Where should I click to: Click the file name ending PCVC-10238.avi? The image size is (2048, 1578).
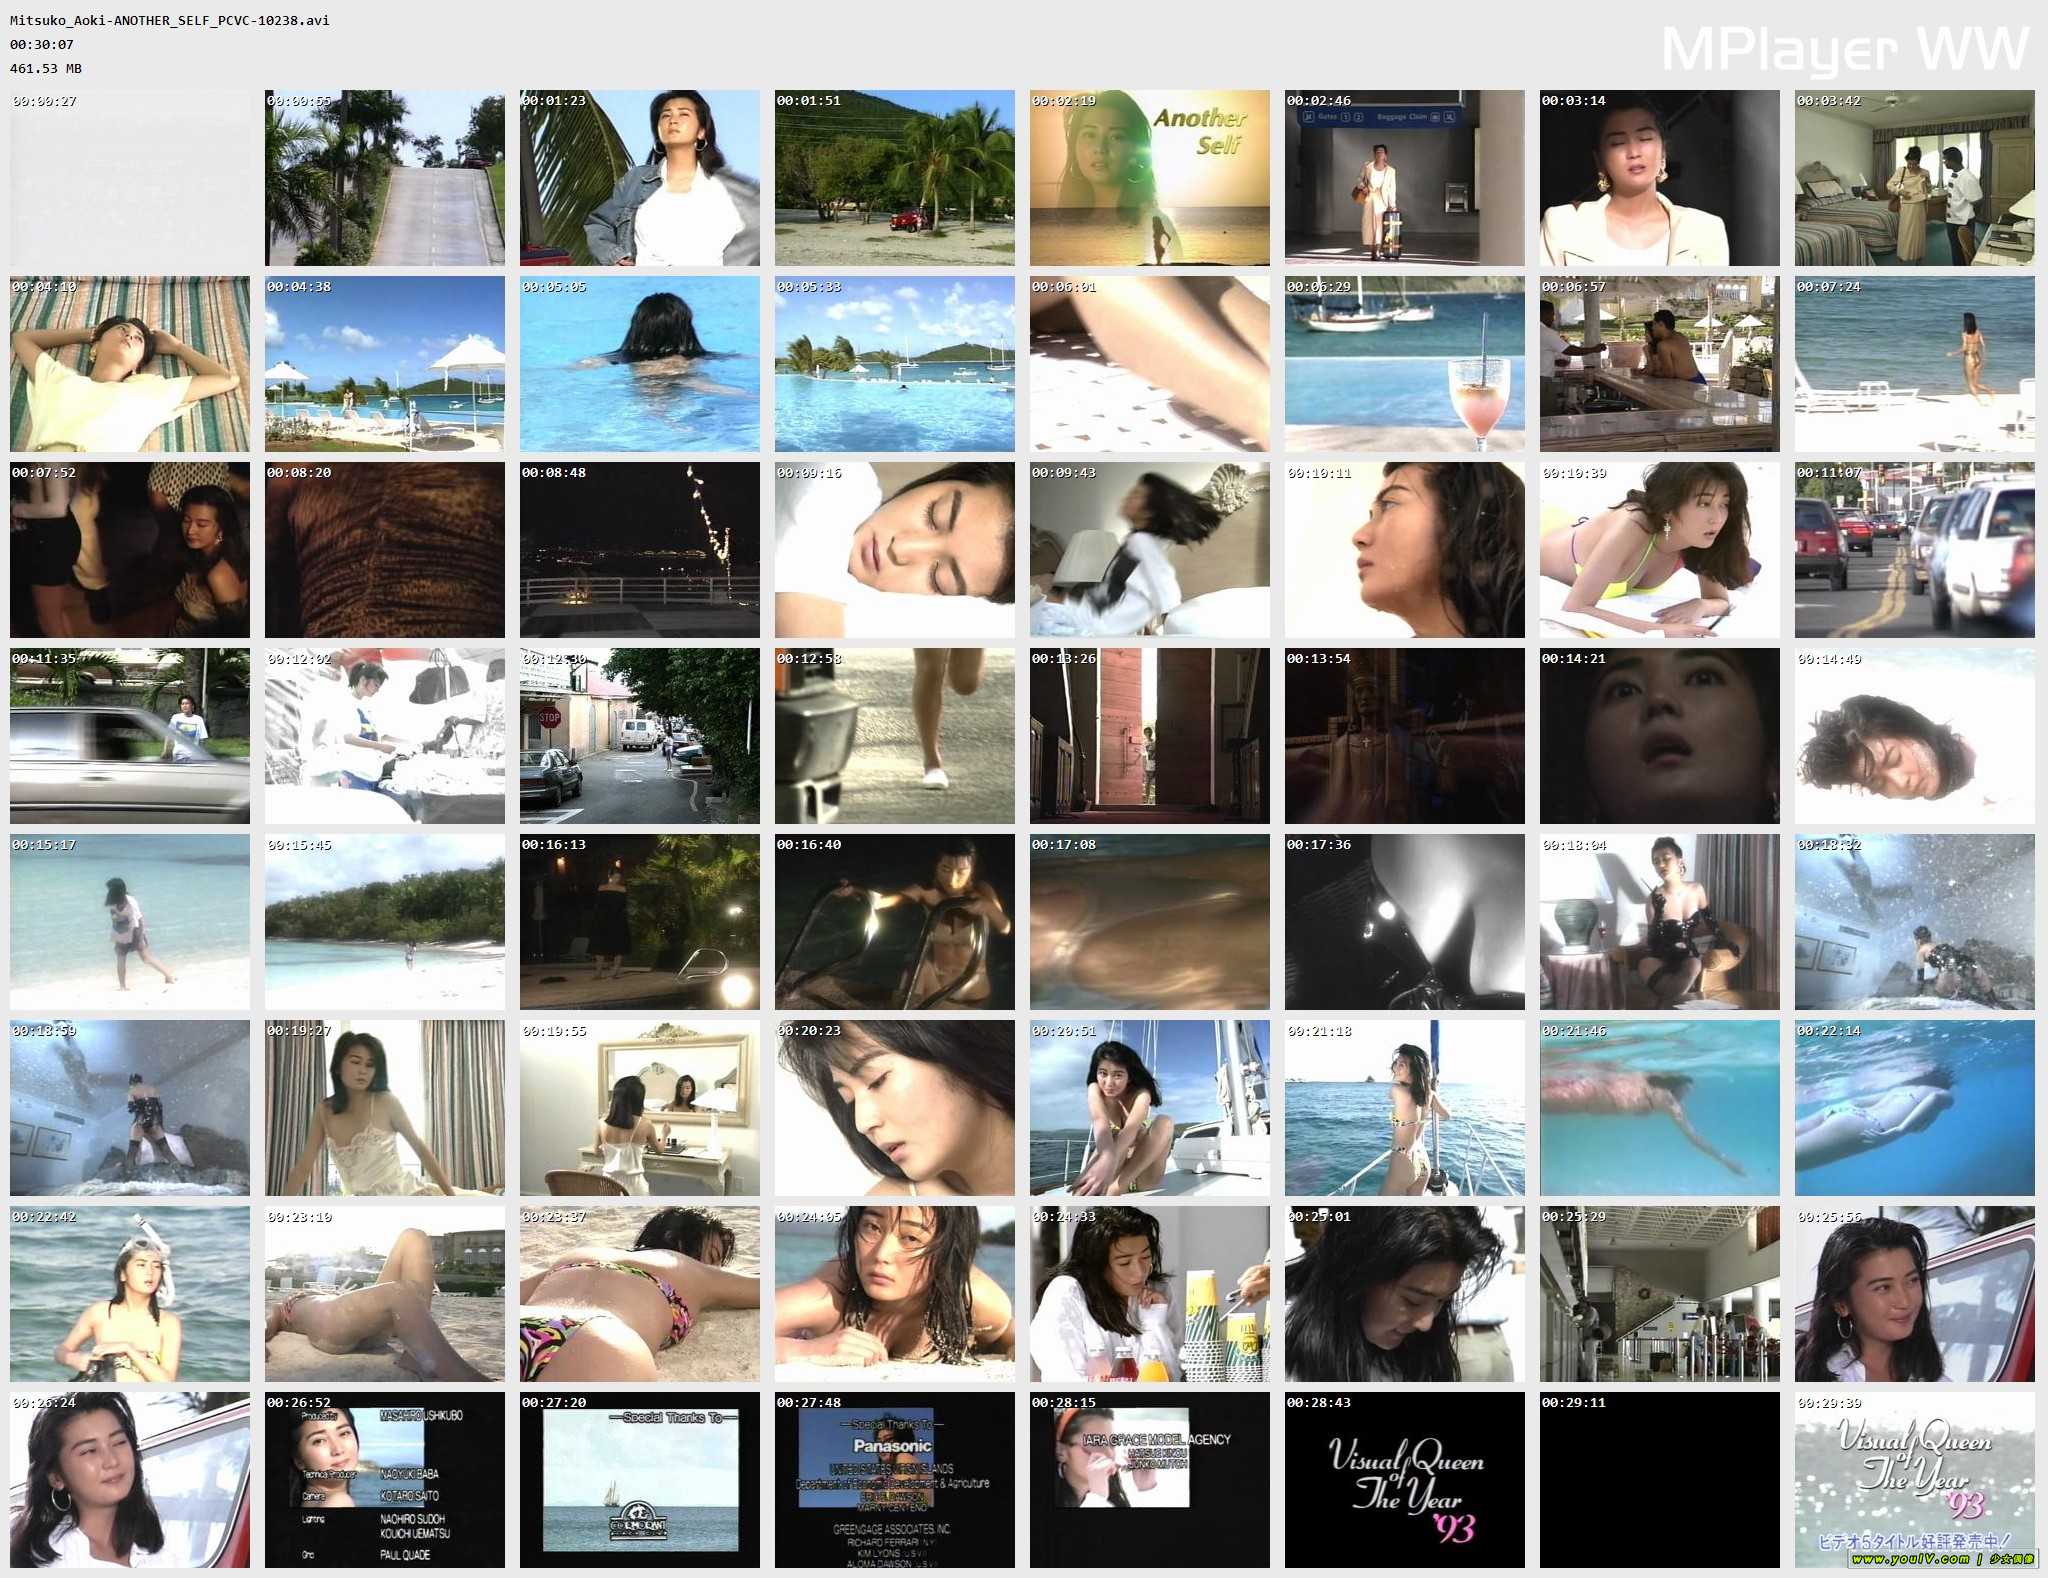[170, 20]
